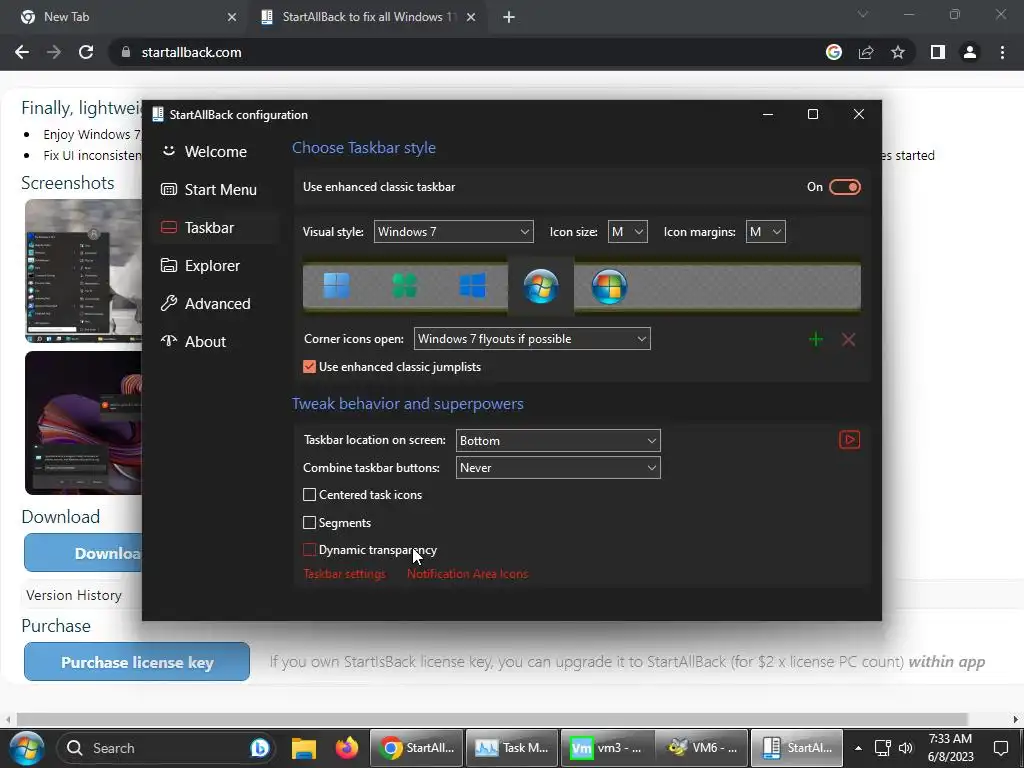Open Icon margins dropdown
The height and width of the screenshot is (768, 1024).
click(x=765, y=232)
